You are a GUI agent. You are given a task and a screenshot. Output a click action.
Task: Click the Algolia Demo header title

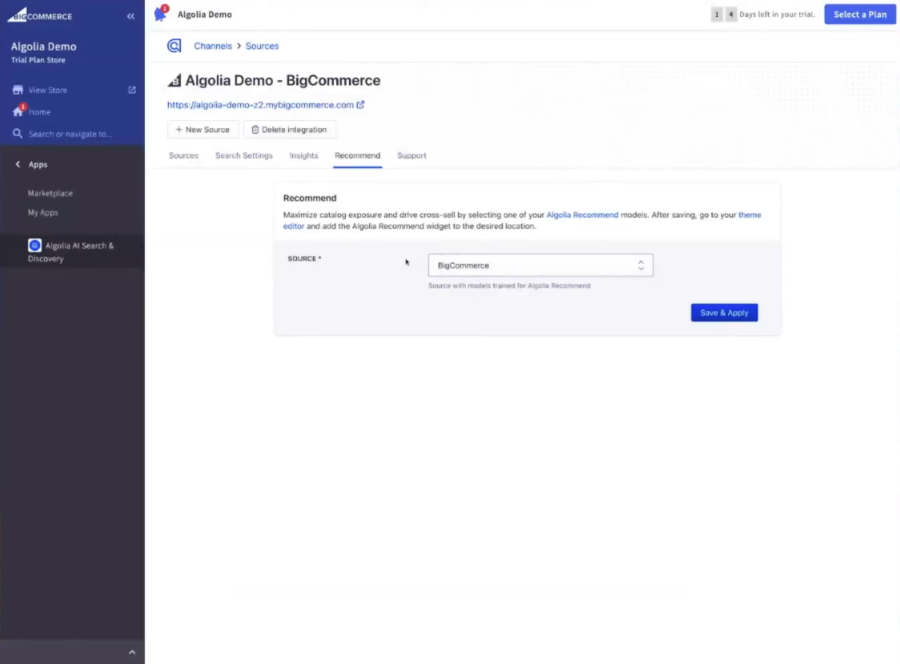(205, 14)
